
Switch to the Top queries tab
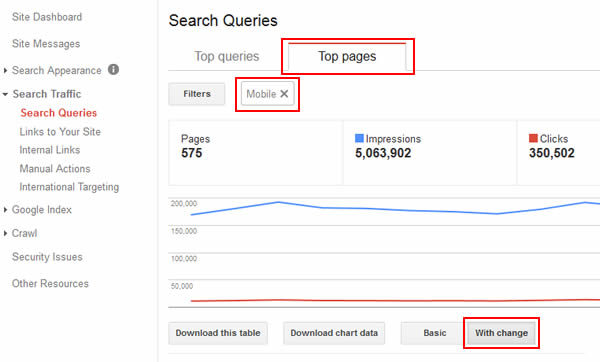tap(227, 57)
